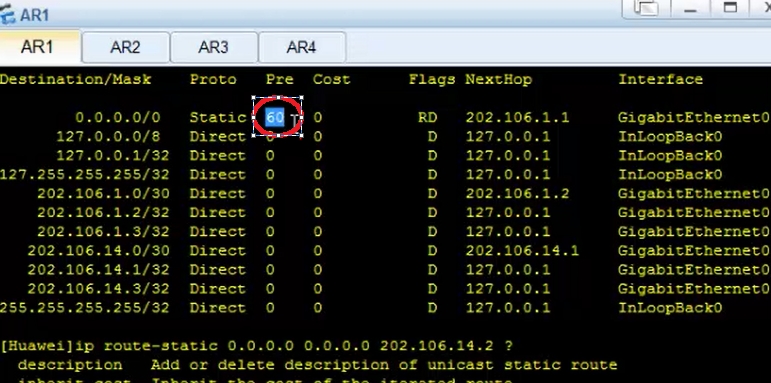Click the Pre column header
The image size is (771, 383).
pos(279,80)
